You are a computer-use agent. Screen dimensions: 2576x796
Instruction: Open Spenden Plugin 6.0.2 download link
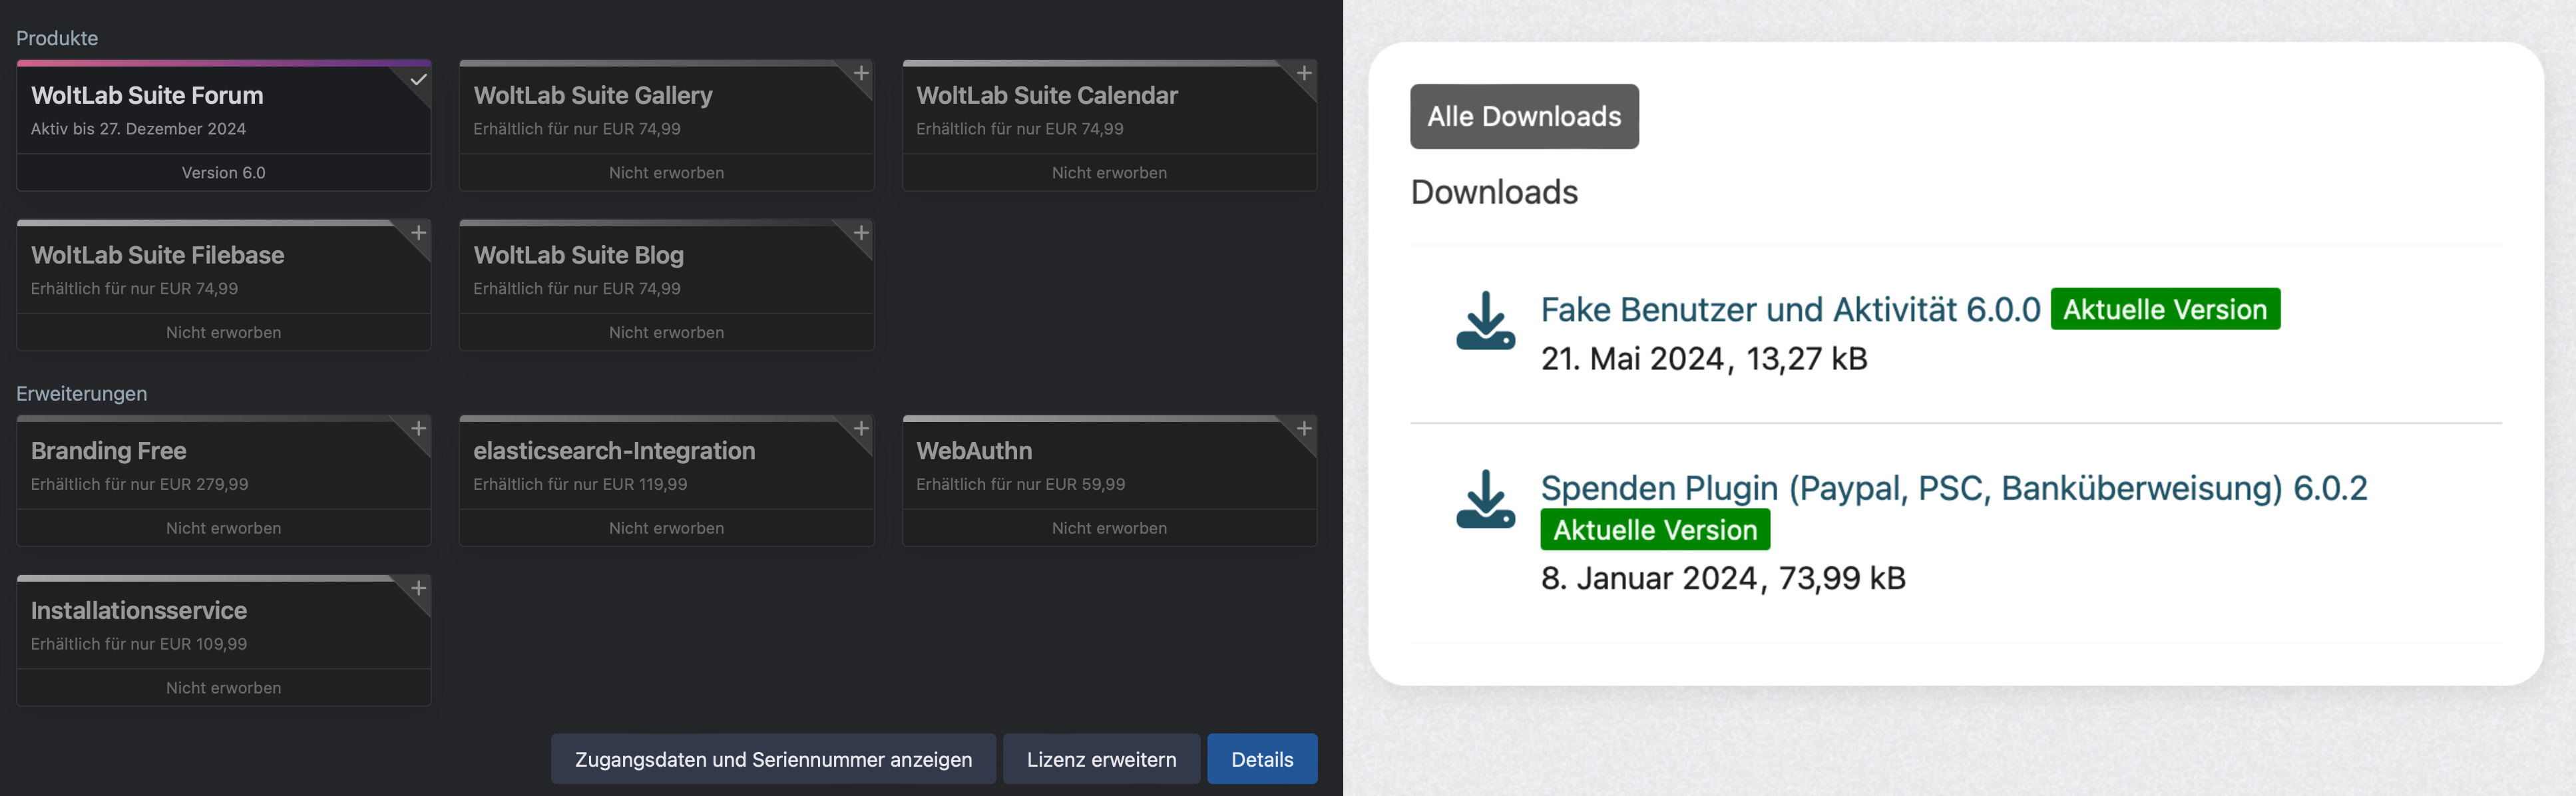point(1953,488)
